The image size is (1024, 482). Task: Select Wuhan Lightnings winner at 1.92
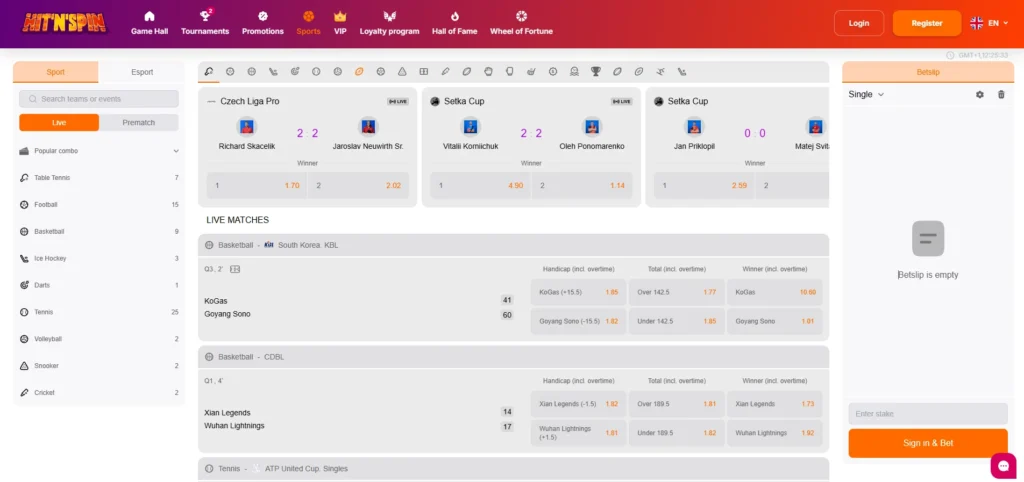coord(775,433)
